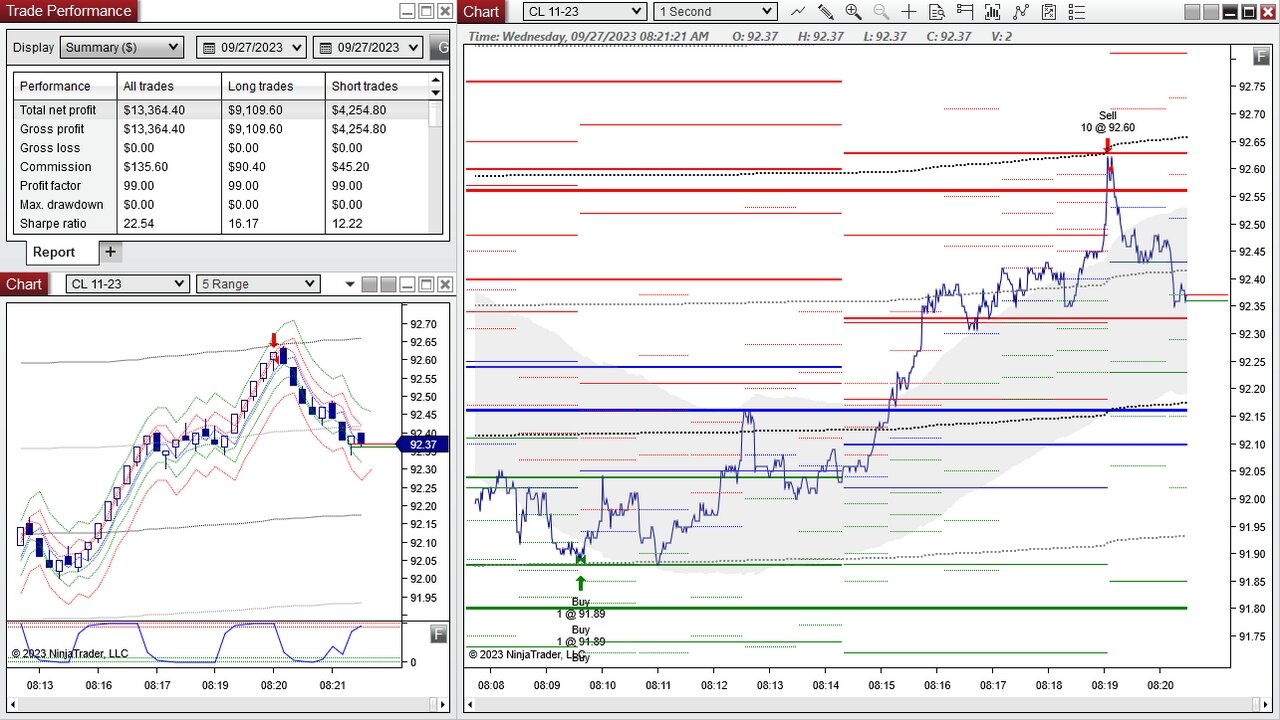Click the $135.60 commission value
Screen dimensions: 1280x720
(x=145, y=167)
